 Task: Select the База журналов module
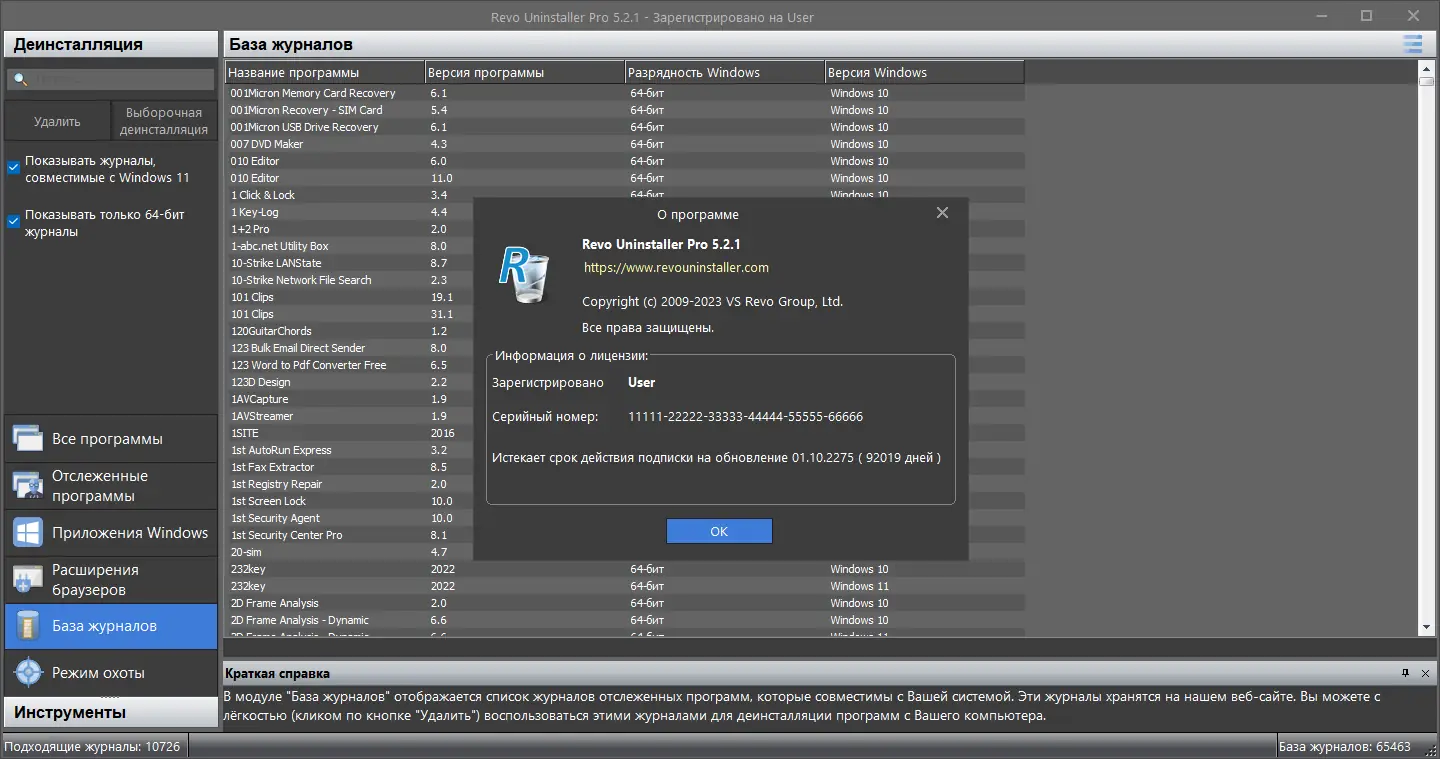tap(111, 627)
